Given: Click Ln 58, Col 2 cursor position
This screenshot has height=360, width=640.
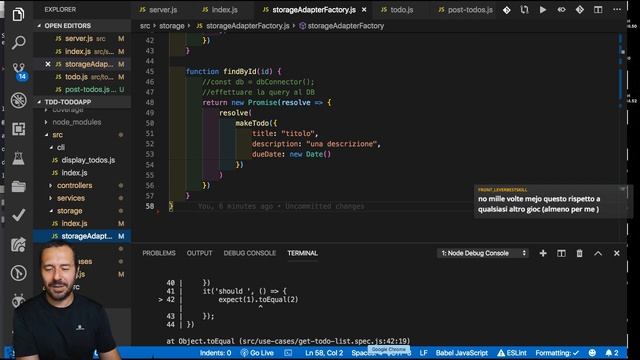Looking at the screenshot, I should pos(324,353).
